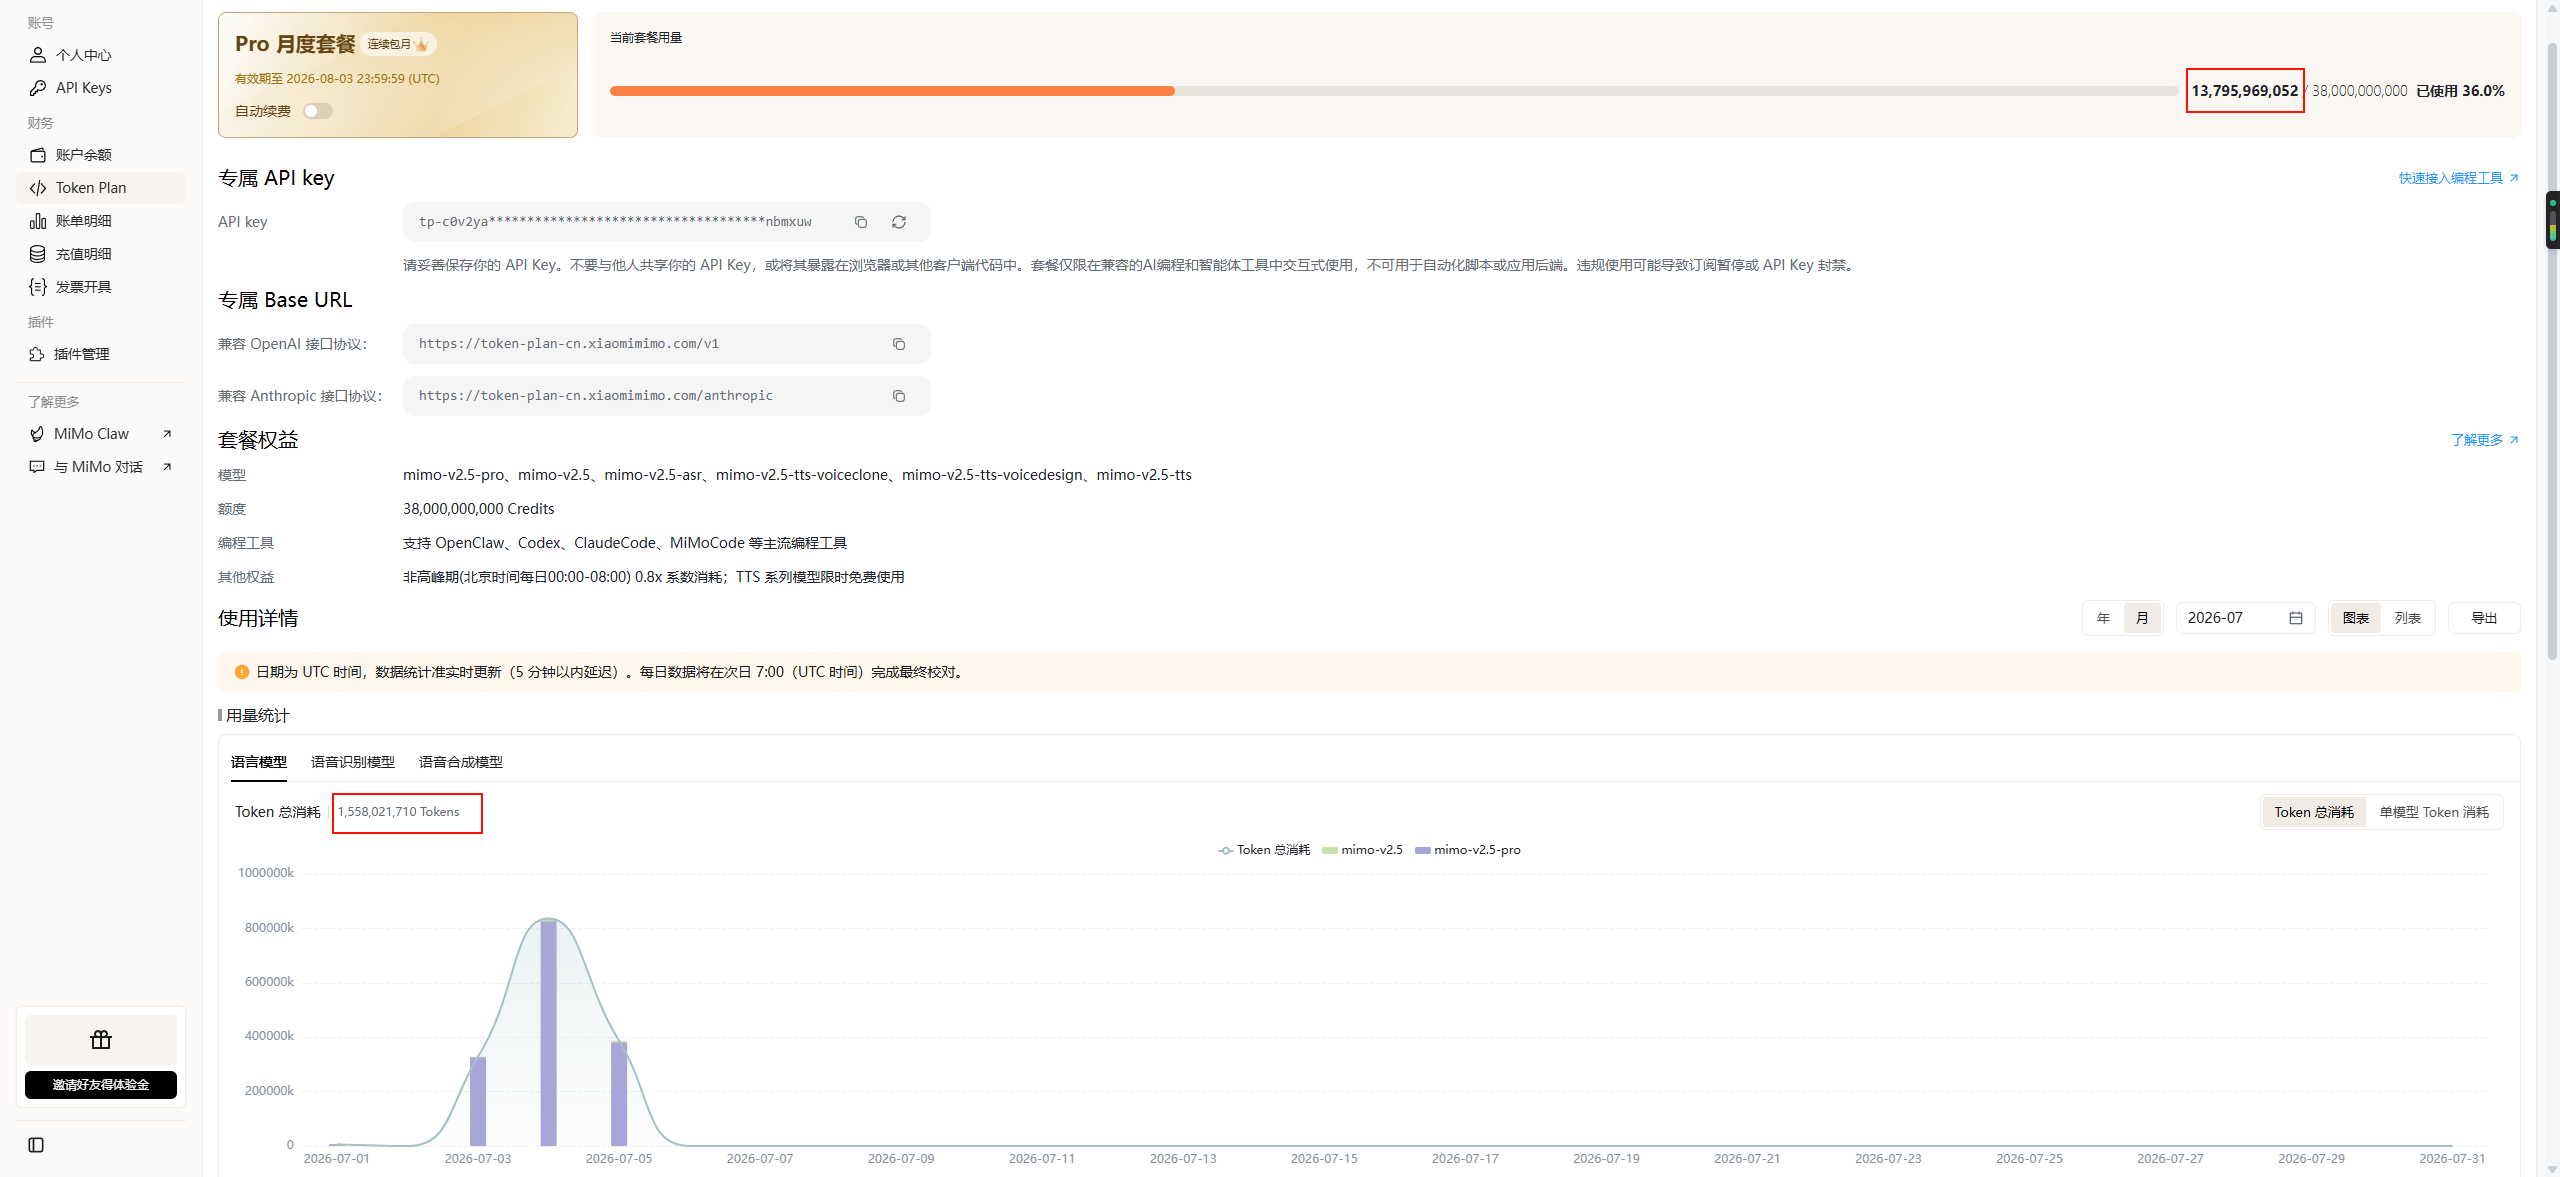Click the gift icon card

coord(101,1040)
